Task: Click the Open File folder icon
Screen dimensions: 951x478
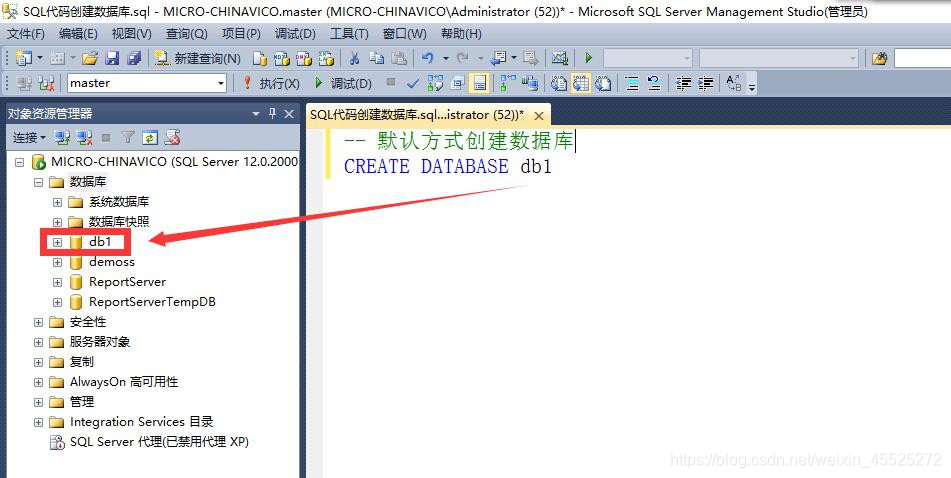Action: pos(90,58)
